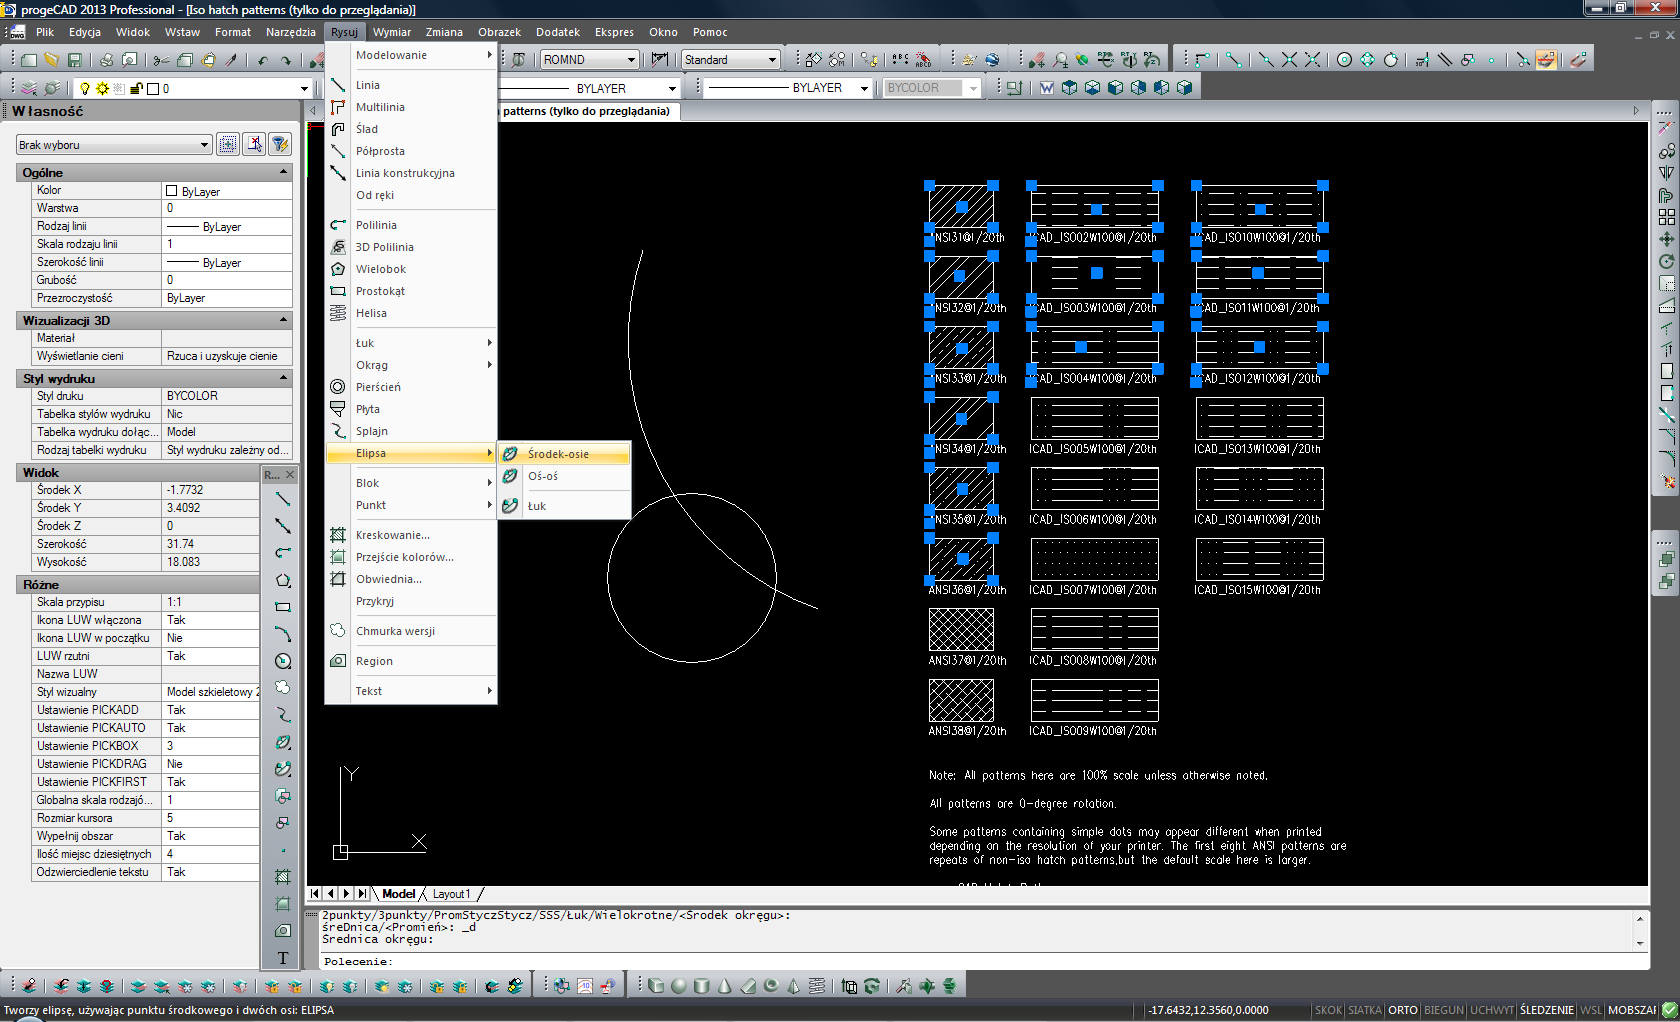Toggle ORTO mode in status bar
Image resolution: width=1680 pixels, height=1022 pixels.
pos(1402,1010)
